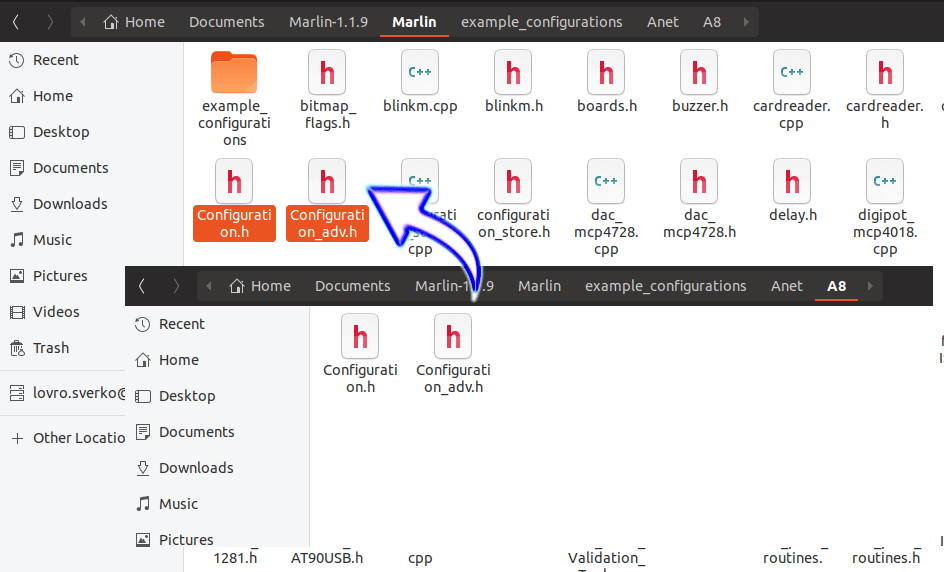Viewport: 944px width, 572px height.
Task: Go back in the A8 folder window
Action: pyautogui.click(x=142, y=286)
